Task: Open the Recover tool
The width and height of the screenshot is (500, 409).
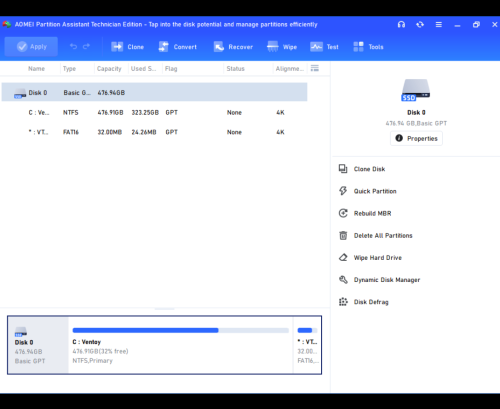Action: pos(233,47)
